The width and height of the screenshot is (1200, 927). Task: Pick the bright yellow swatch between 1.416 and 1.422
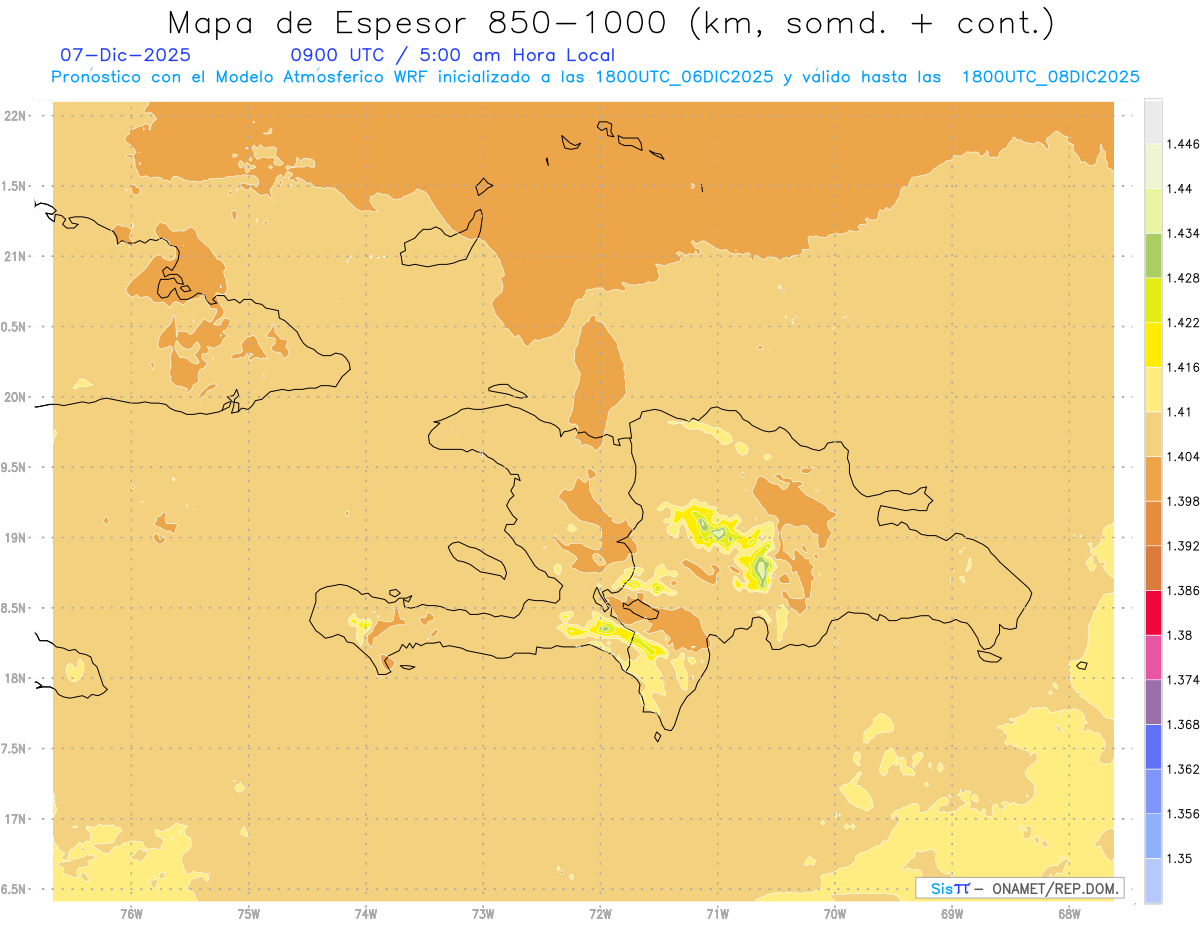pyautogui.click(x=1153, y=345)
